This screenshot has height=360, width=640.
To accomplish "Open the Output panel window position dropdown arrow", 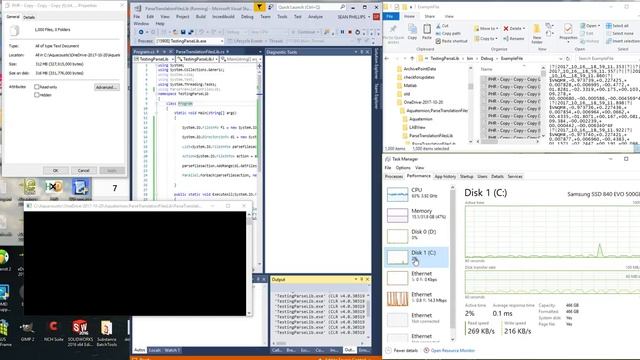I will [x=356, y=279].
